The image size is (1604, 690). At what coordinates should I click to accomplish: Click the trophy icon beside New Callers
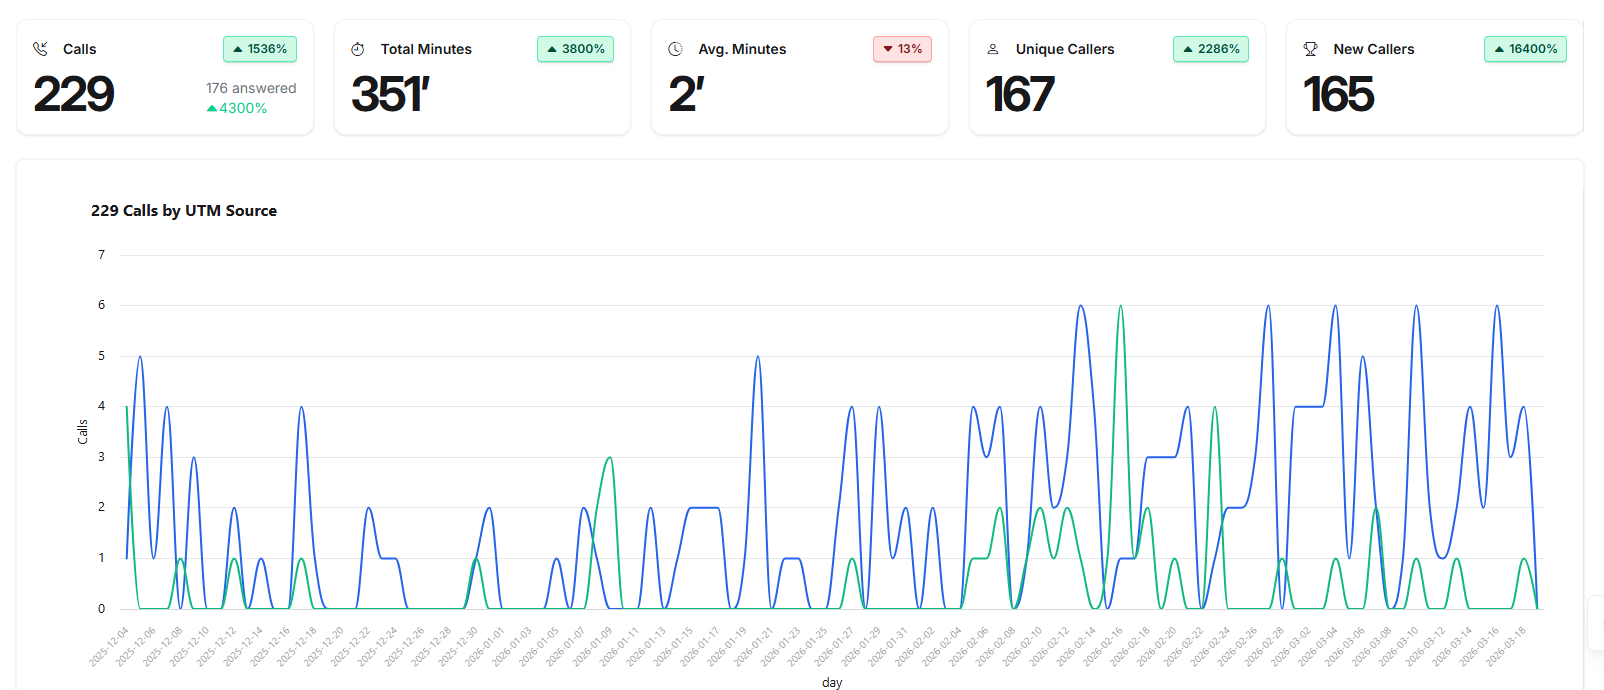[1311, 49]
